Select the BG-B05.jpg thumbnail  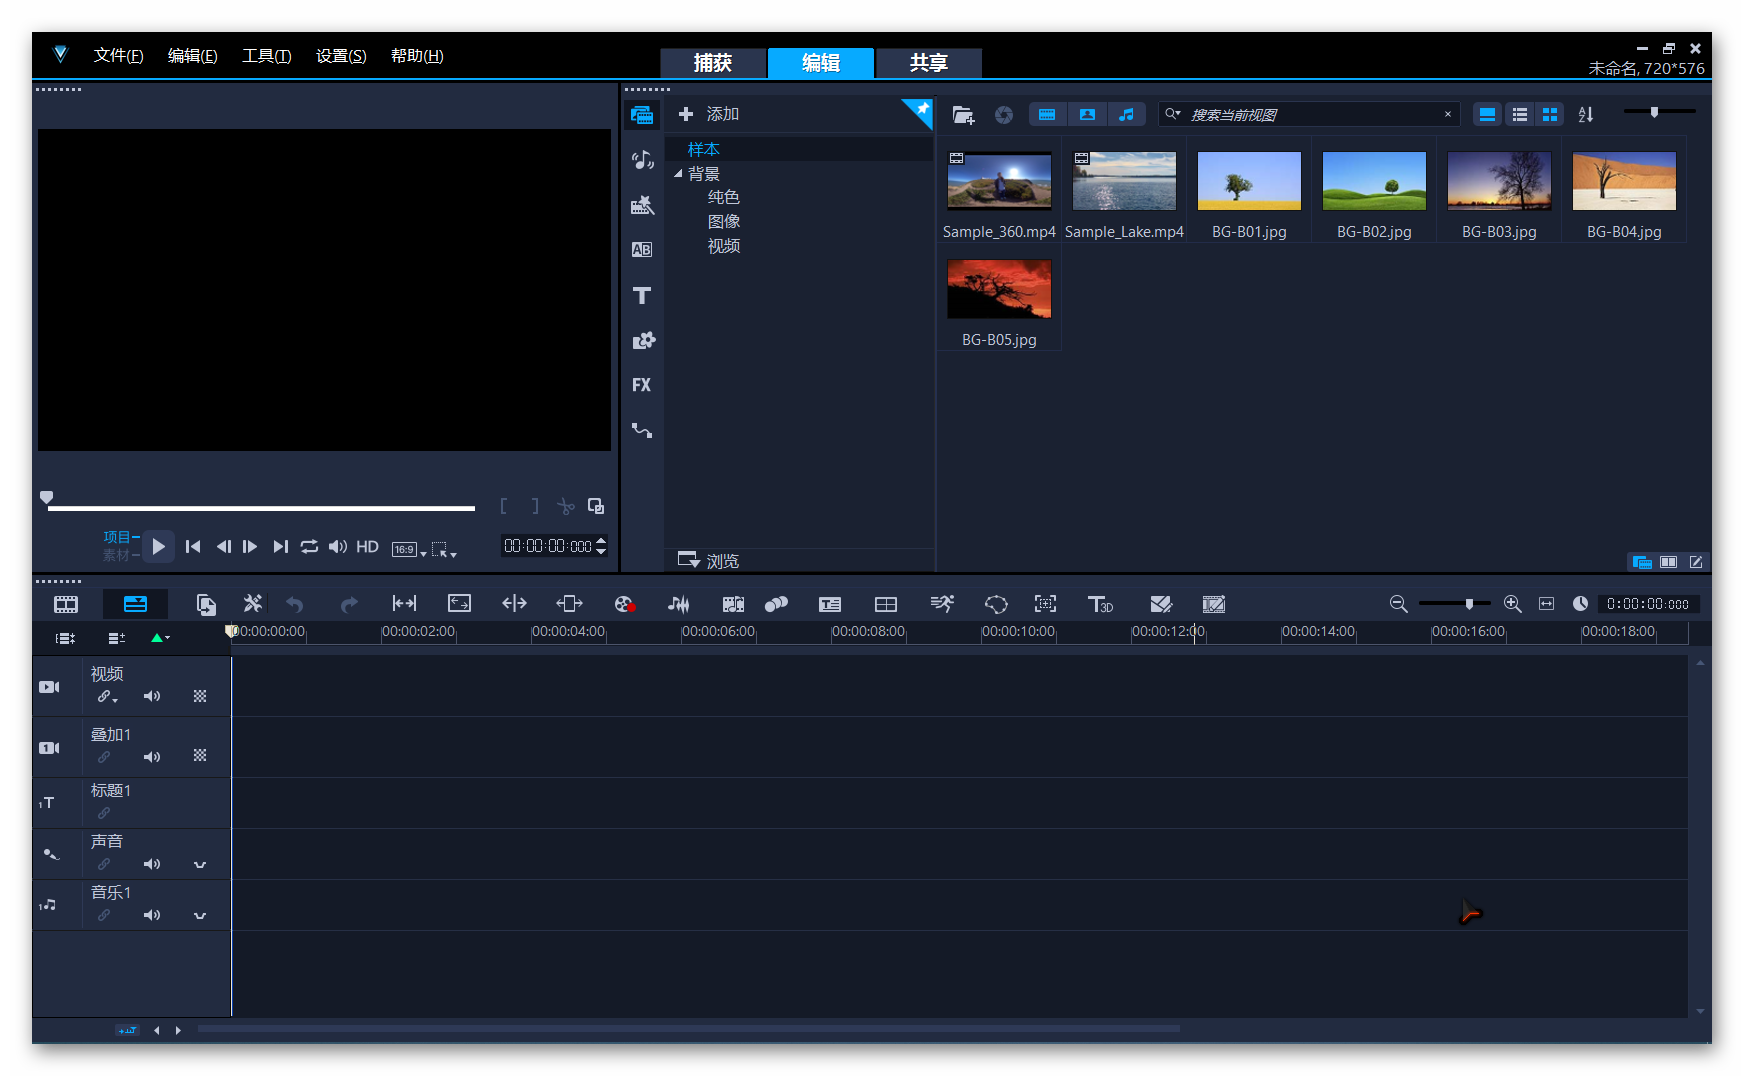tap(999, 289)
